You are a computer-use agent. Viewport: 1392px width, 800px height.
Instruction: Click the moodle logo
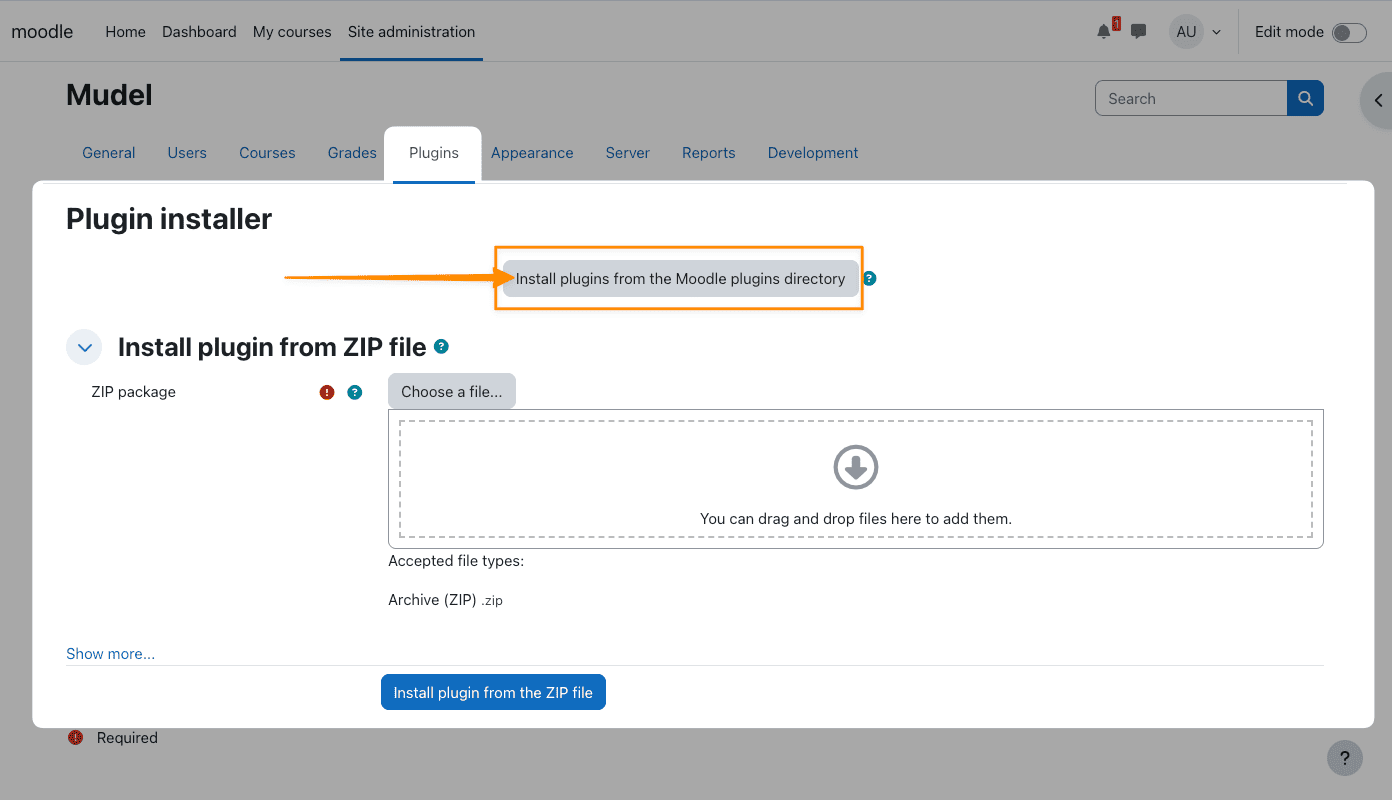pos(42,32)
